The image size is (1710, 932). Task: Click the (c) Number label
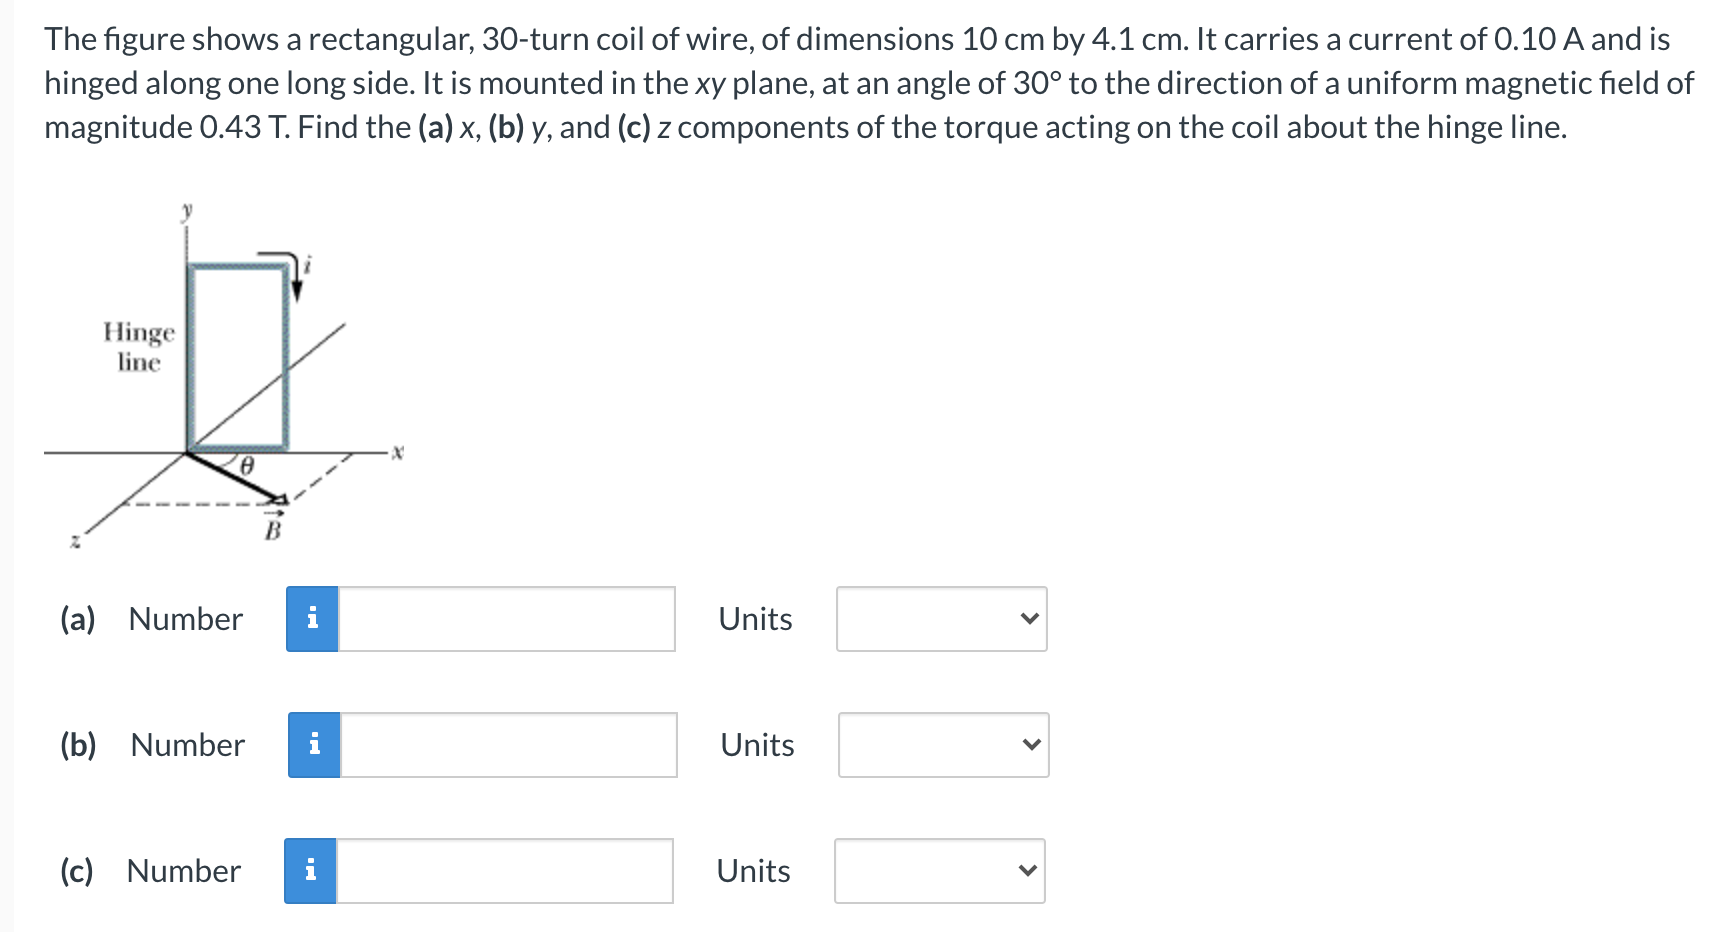(x=151, y=871)
